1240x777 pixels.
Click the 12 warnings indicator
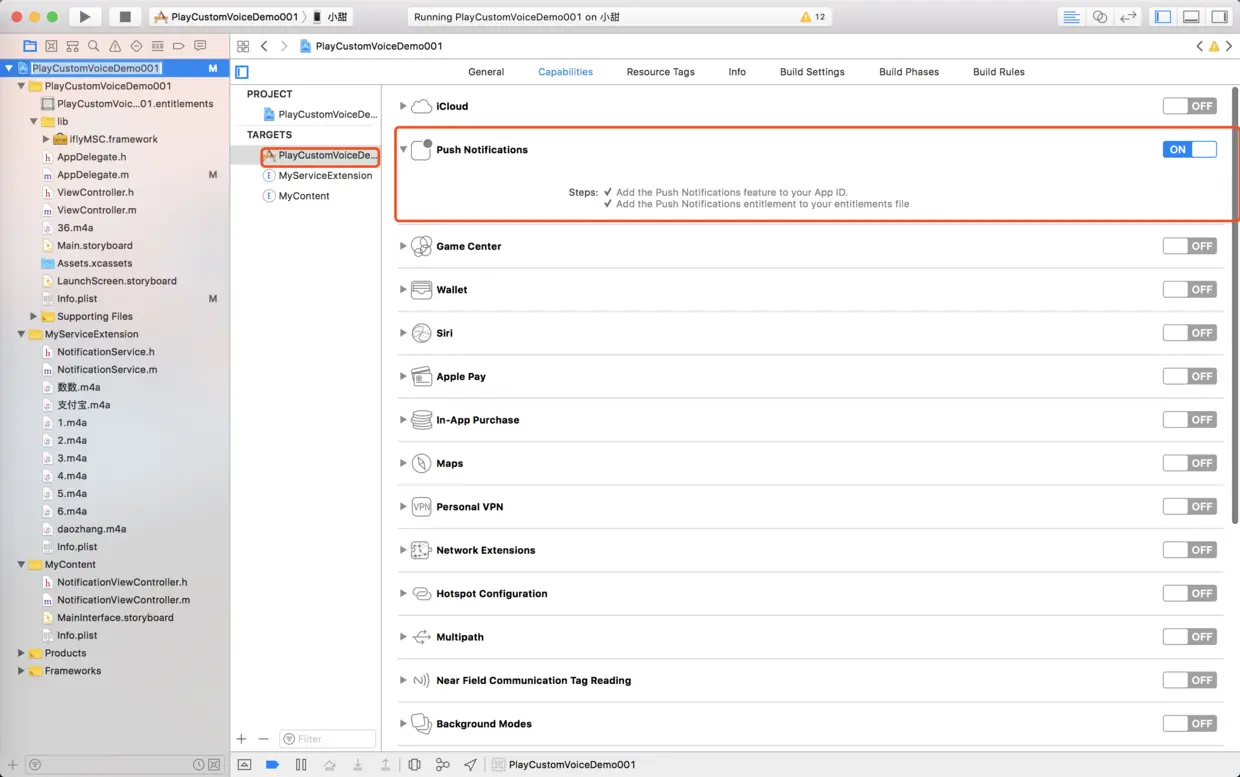click(x=813, y=17)
